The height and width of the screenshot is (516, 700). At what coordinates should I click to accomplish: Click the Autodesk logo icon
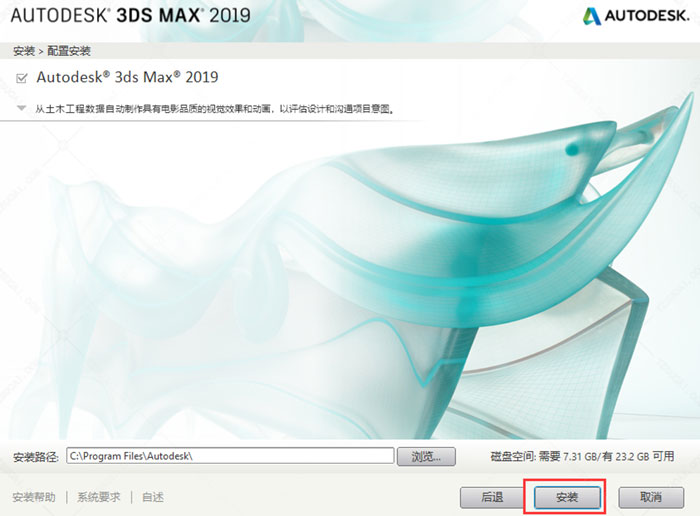click(592, 16)
